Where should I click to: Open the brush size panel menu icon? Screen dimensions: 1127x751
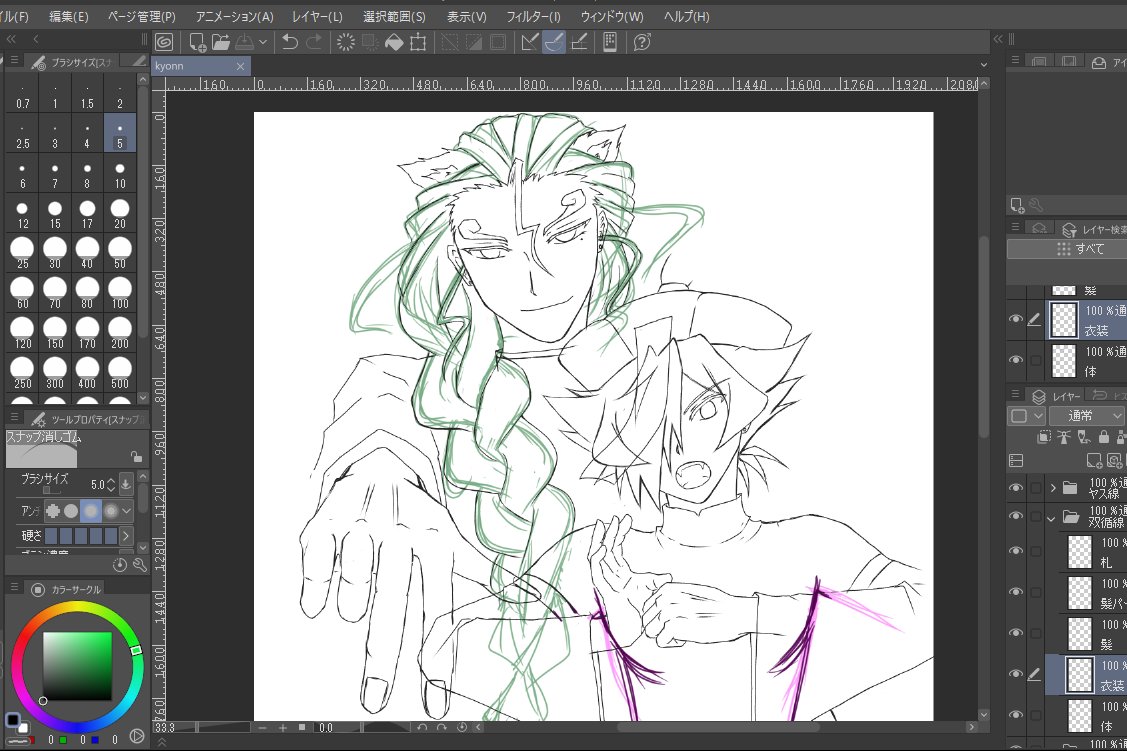(x=14, y=61)
